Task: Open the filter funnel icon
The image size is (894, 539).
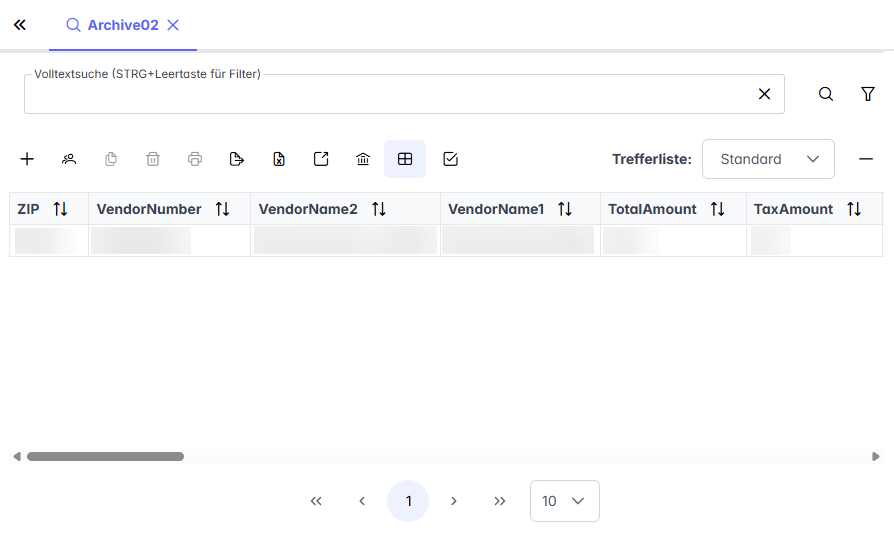Action: (868, 94)
